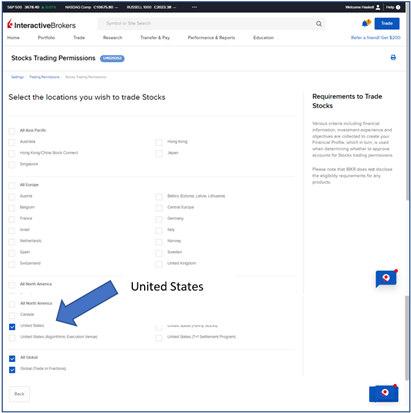Open the Performance & Reports menu
The width and height of the screenshot is (411, 413).
click(211, 38)
